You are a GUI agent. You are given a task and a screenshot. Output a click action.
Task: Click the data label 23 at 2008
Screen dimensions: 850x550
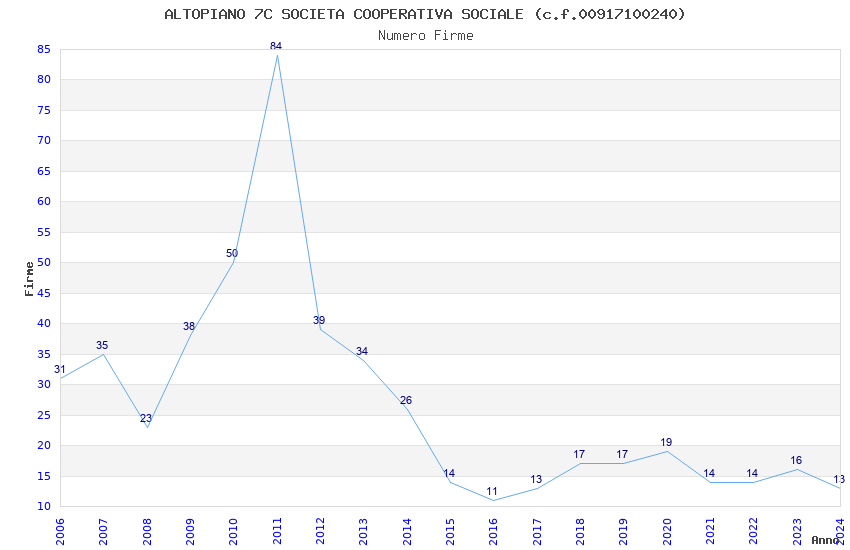(146, 418)
